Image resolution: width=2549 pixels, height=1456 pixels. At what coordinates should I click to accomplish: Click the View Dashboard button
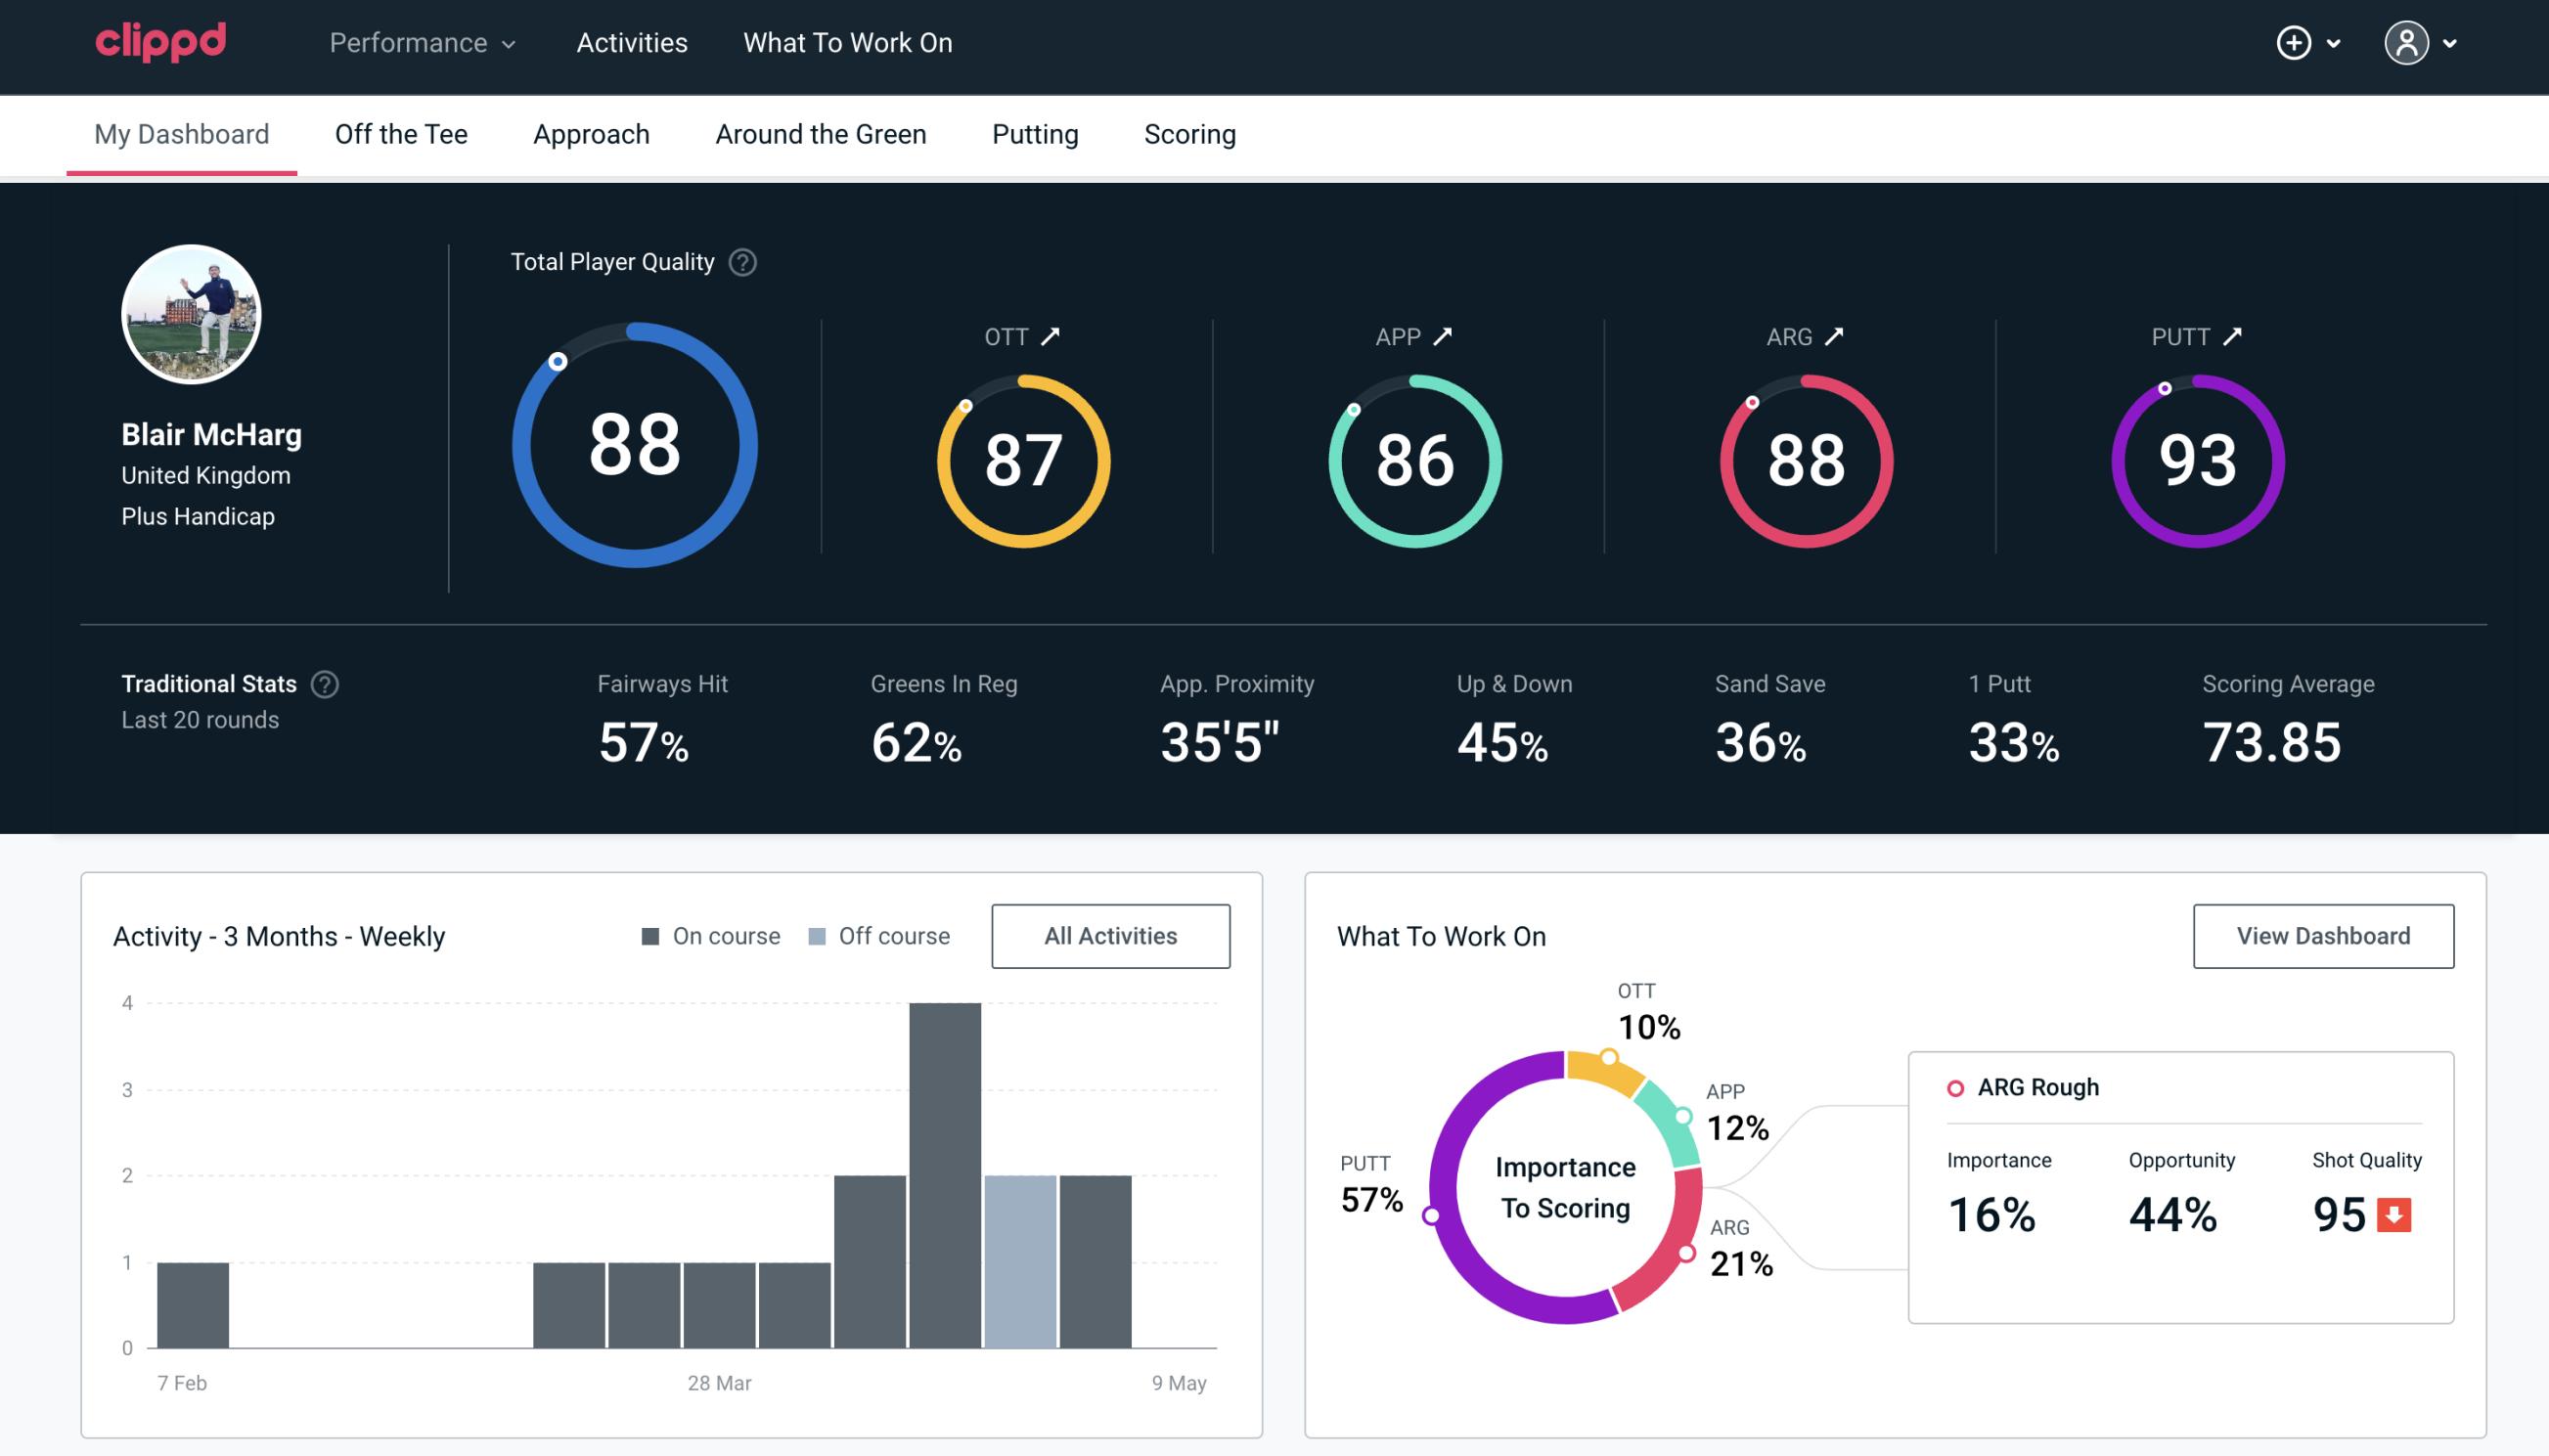click(x=2323, y=935)
